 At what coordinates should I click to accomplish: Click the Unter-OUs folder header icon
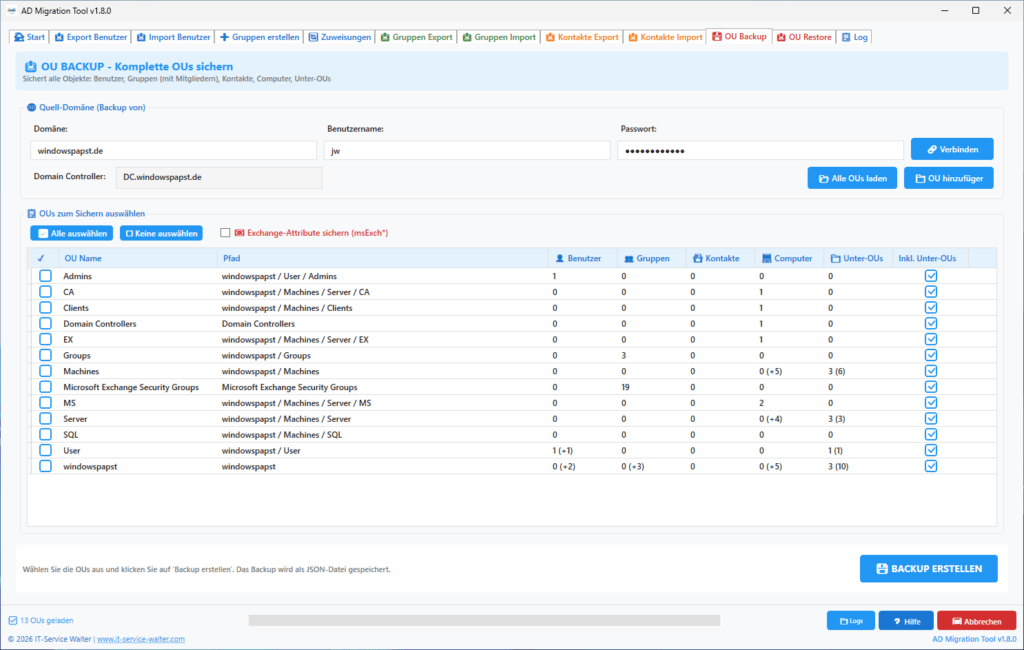click(x=835, y=259)
